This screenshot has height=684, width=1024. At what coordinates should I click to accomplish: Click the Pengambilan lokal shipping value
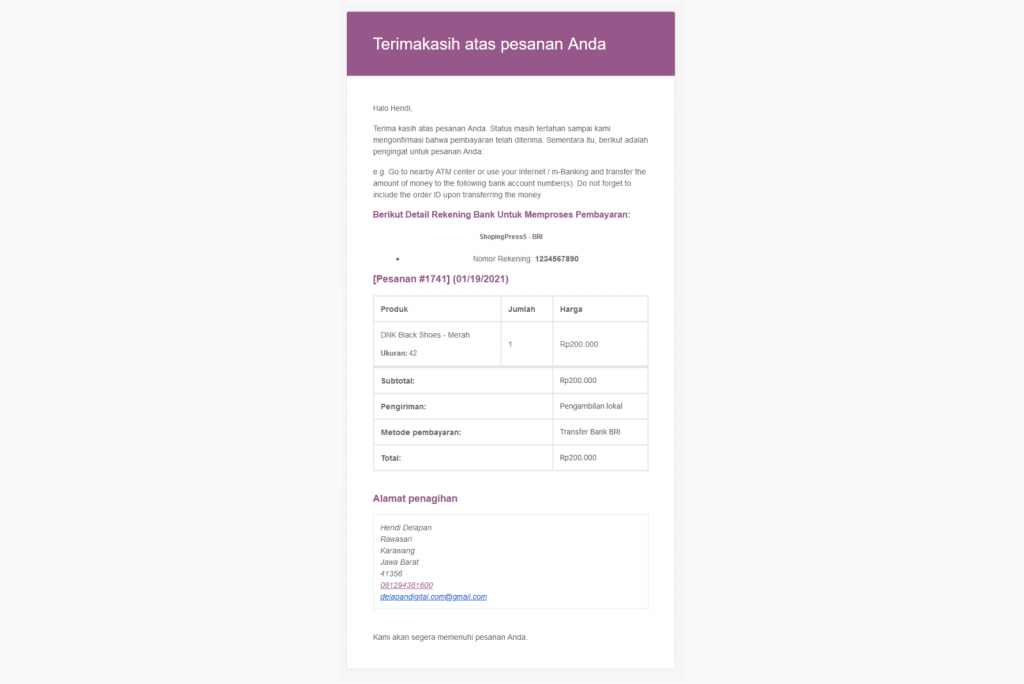point(591,406)
